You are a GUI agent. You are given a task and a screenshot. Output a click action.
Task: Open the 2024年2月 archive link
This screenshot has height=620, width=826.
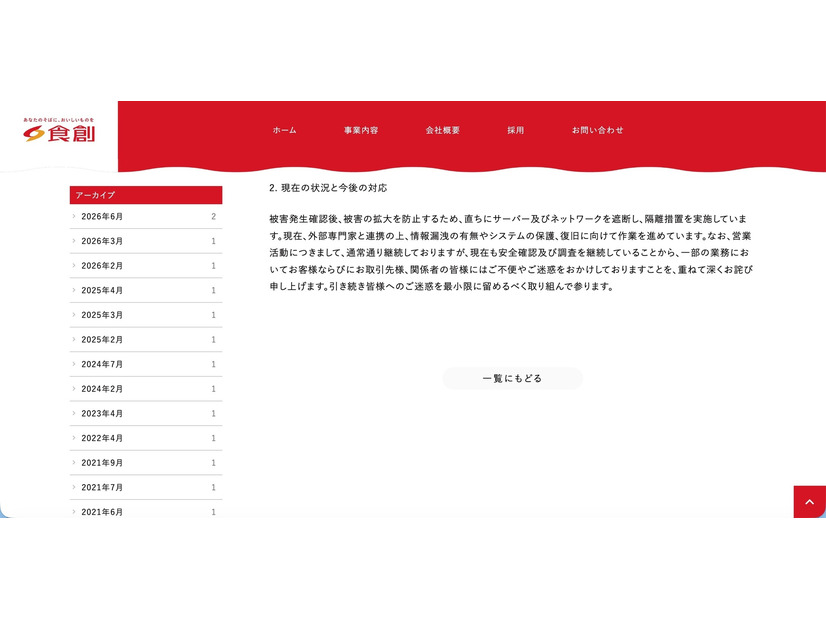click(146, 389)
